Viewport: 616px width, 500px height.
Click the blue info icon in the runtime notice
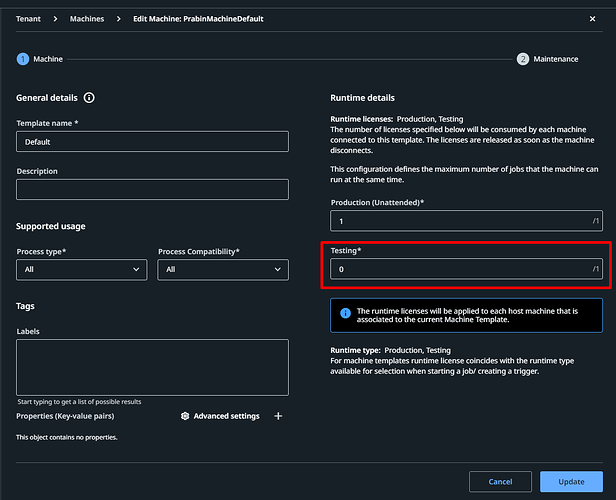coord(345,313)
